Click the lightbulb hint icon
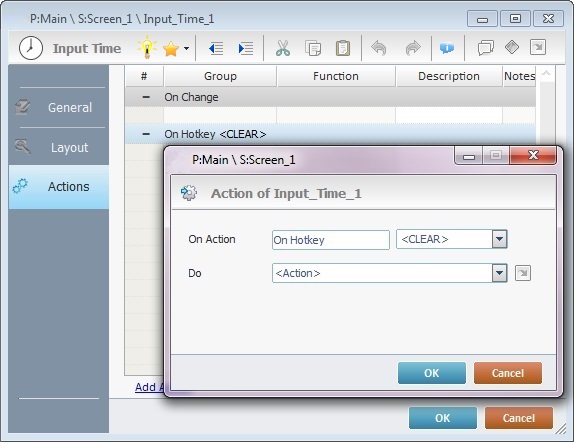The image size is (574, 442). pyautogui.click(x=147, y=47)
